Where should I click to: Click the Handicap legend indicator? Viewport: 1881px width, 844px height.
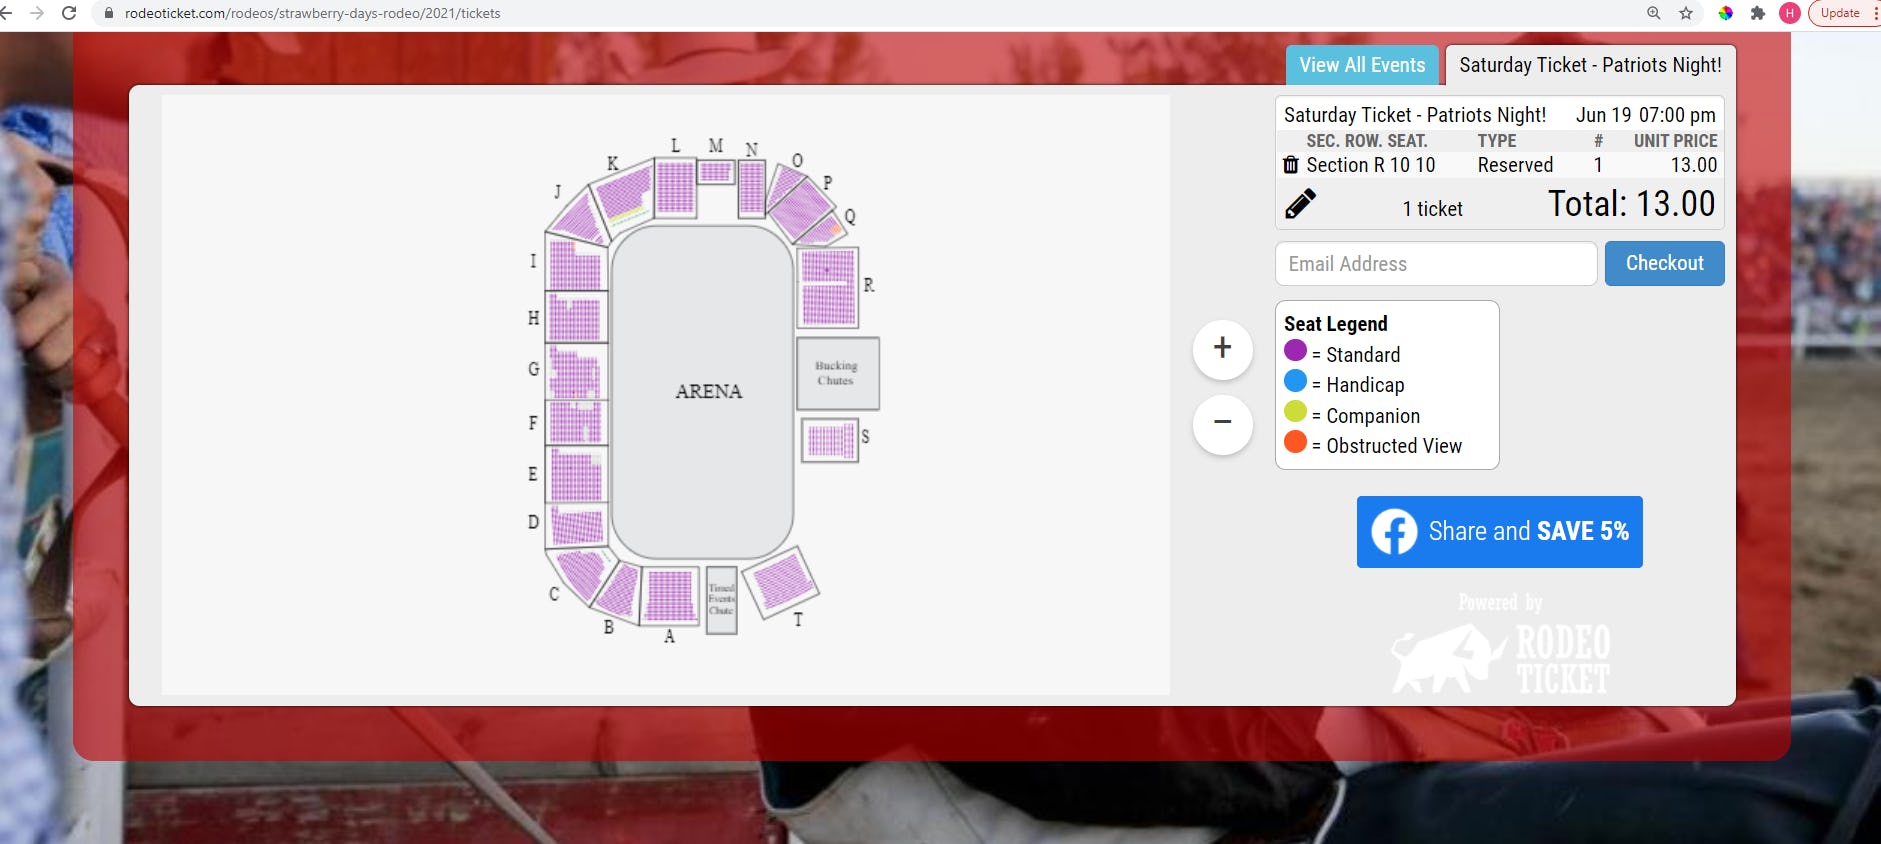tap(1297, 382)
